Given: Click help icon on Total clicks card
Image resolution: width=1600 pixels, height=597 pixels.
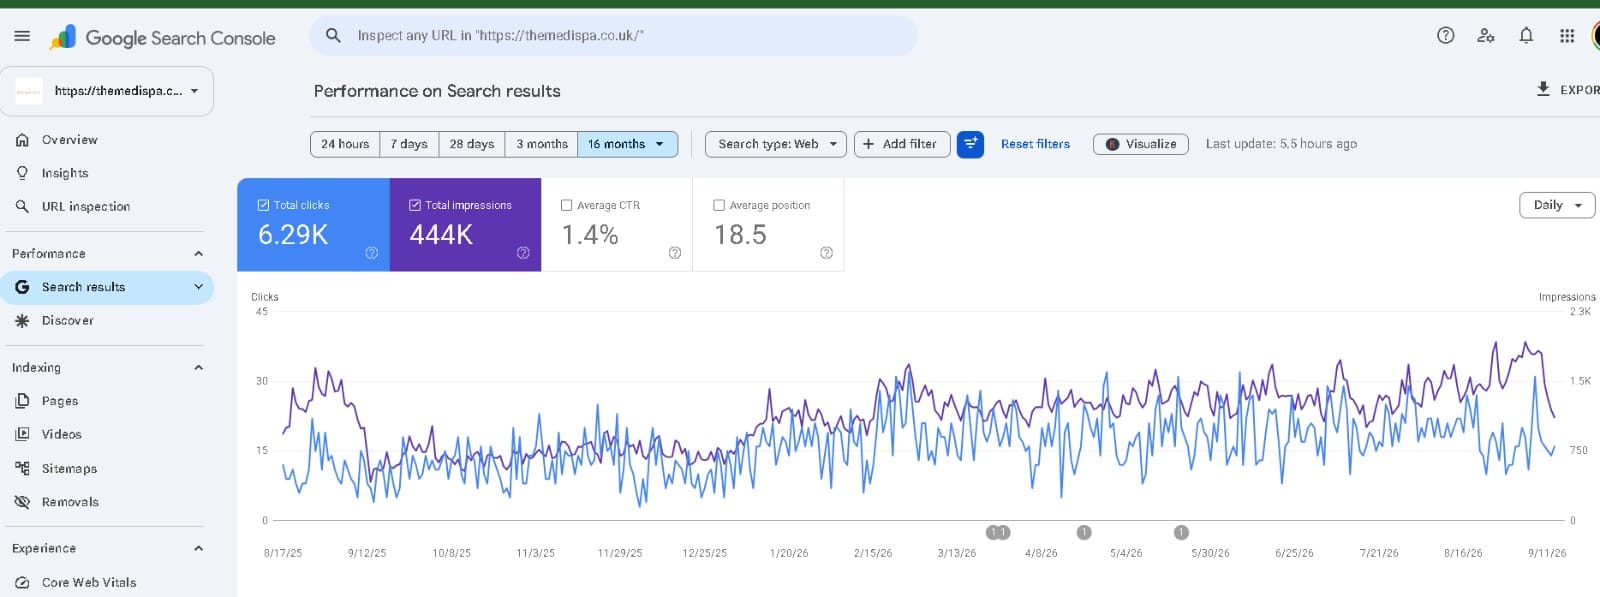Looking at the screenshot, I should 372,253.
